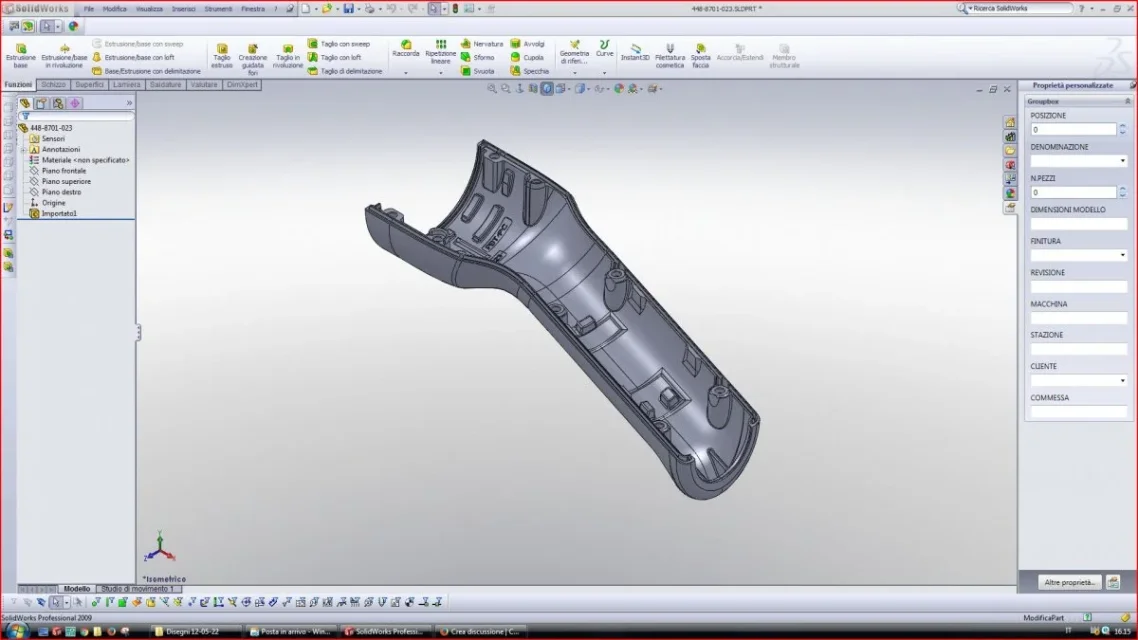Click the POSIZIONE stepper arrows

1122,129
